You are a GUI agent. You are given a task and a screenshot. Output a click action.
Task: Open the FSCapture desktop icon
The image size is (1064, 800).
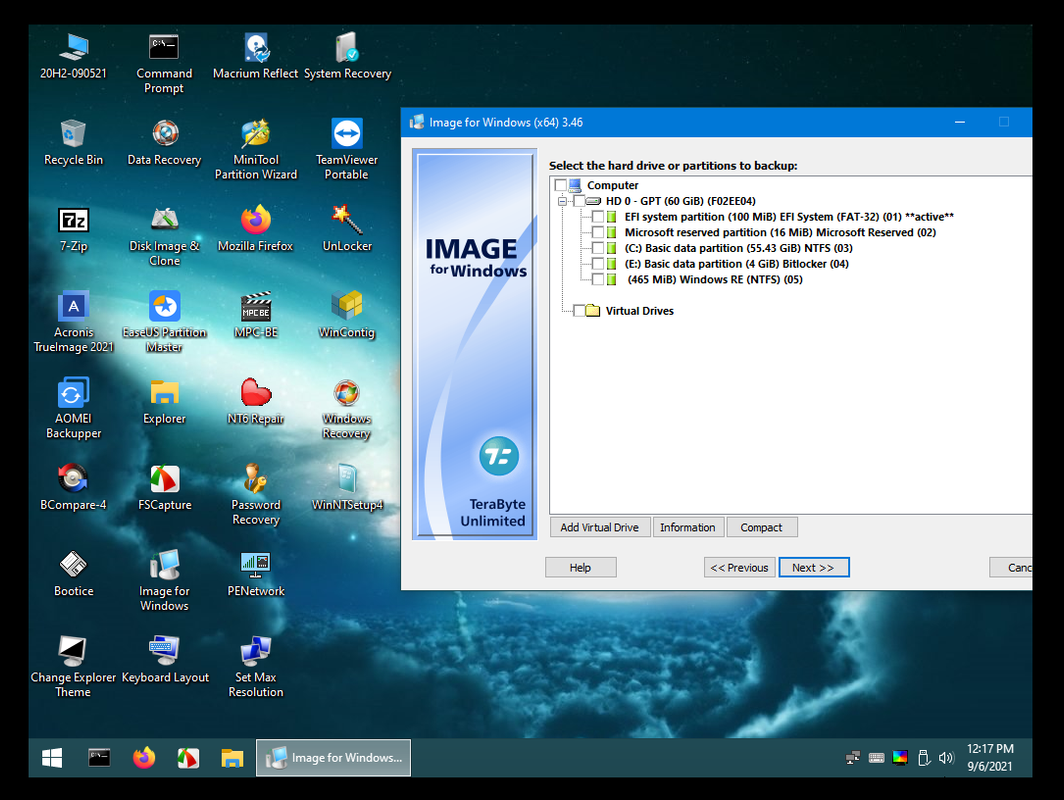click(164, 487)
